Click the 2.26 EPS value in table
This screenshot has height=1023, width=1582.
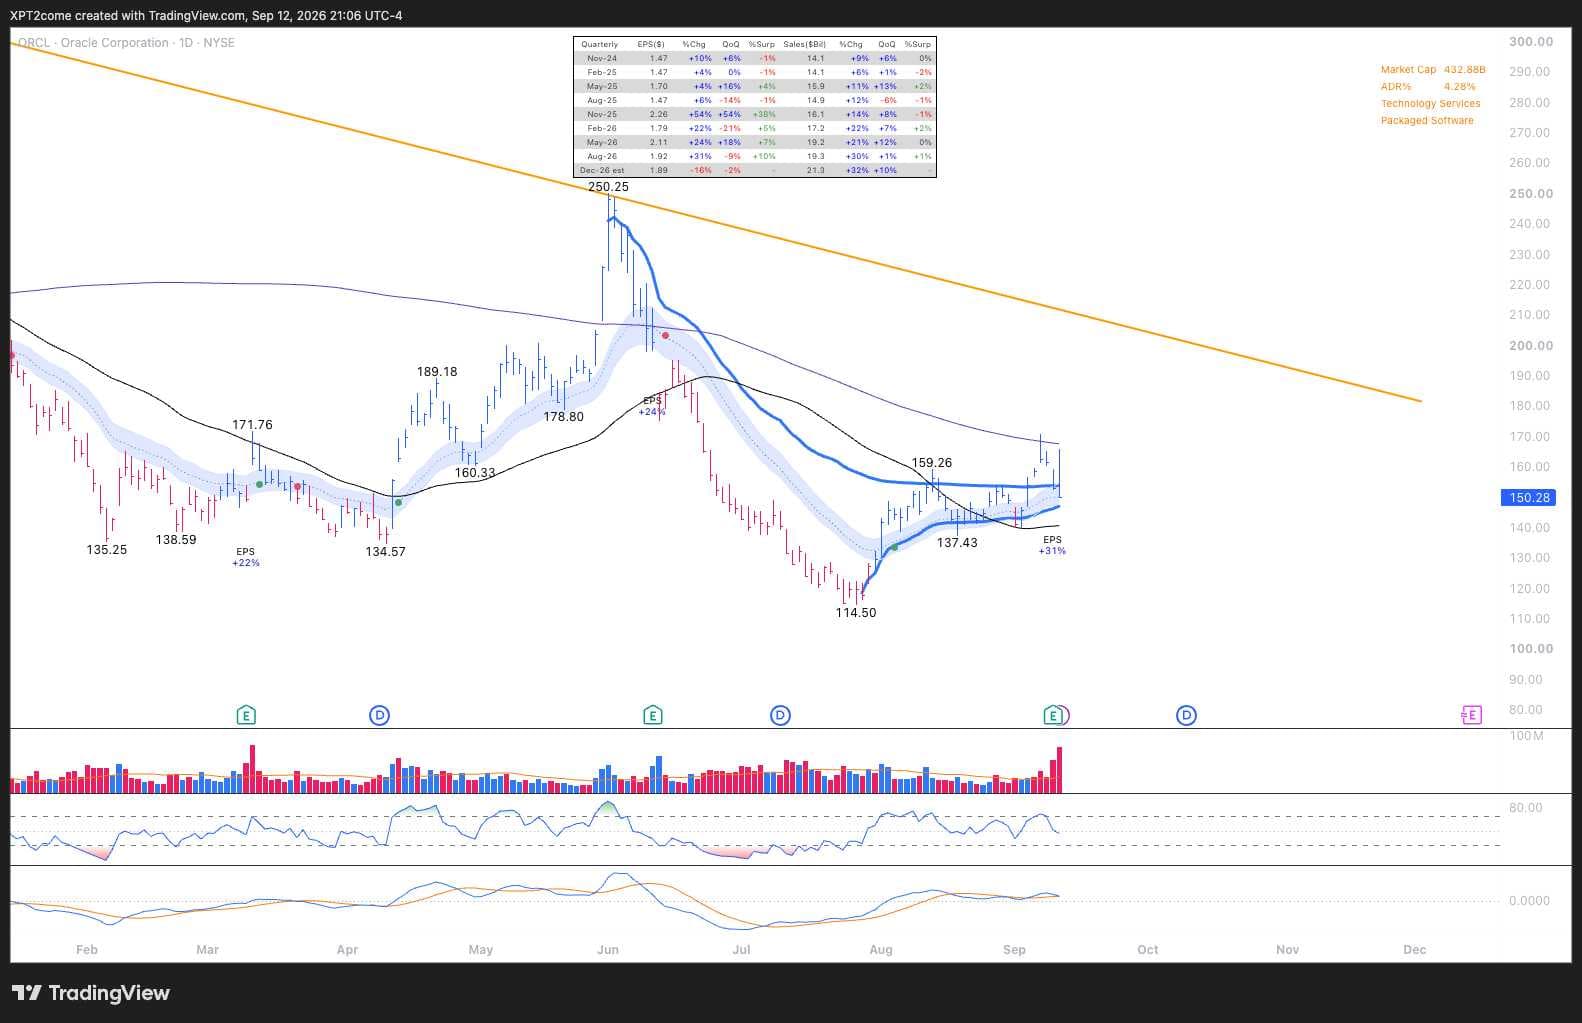click(x=658, y=115)
